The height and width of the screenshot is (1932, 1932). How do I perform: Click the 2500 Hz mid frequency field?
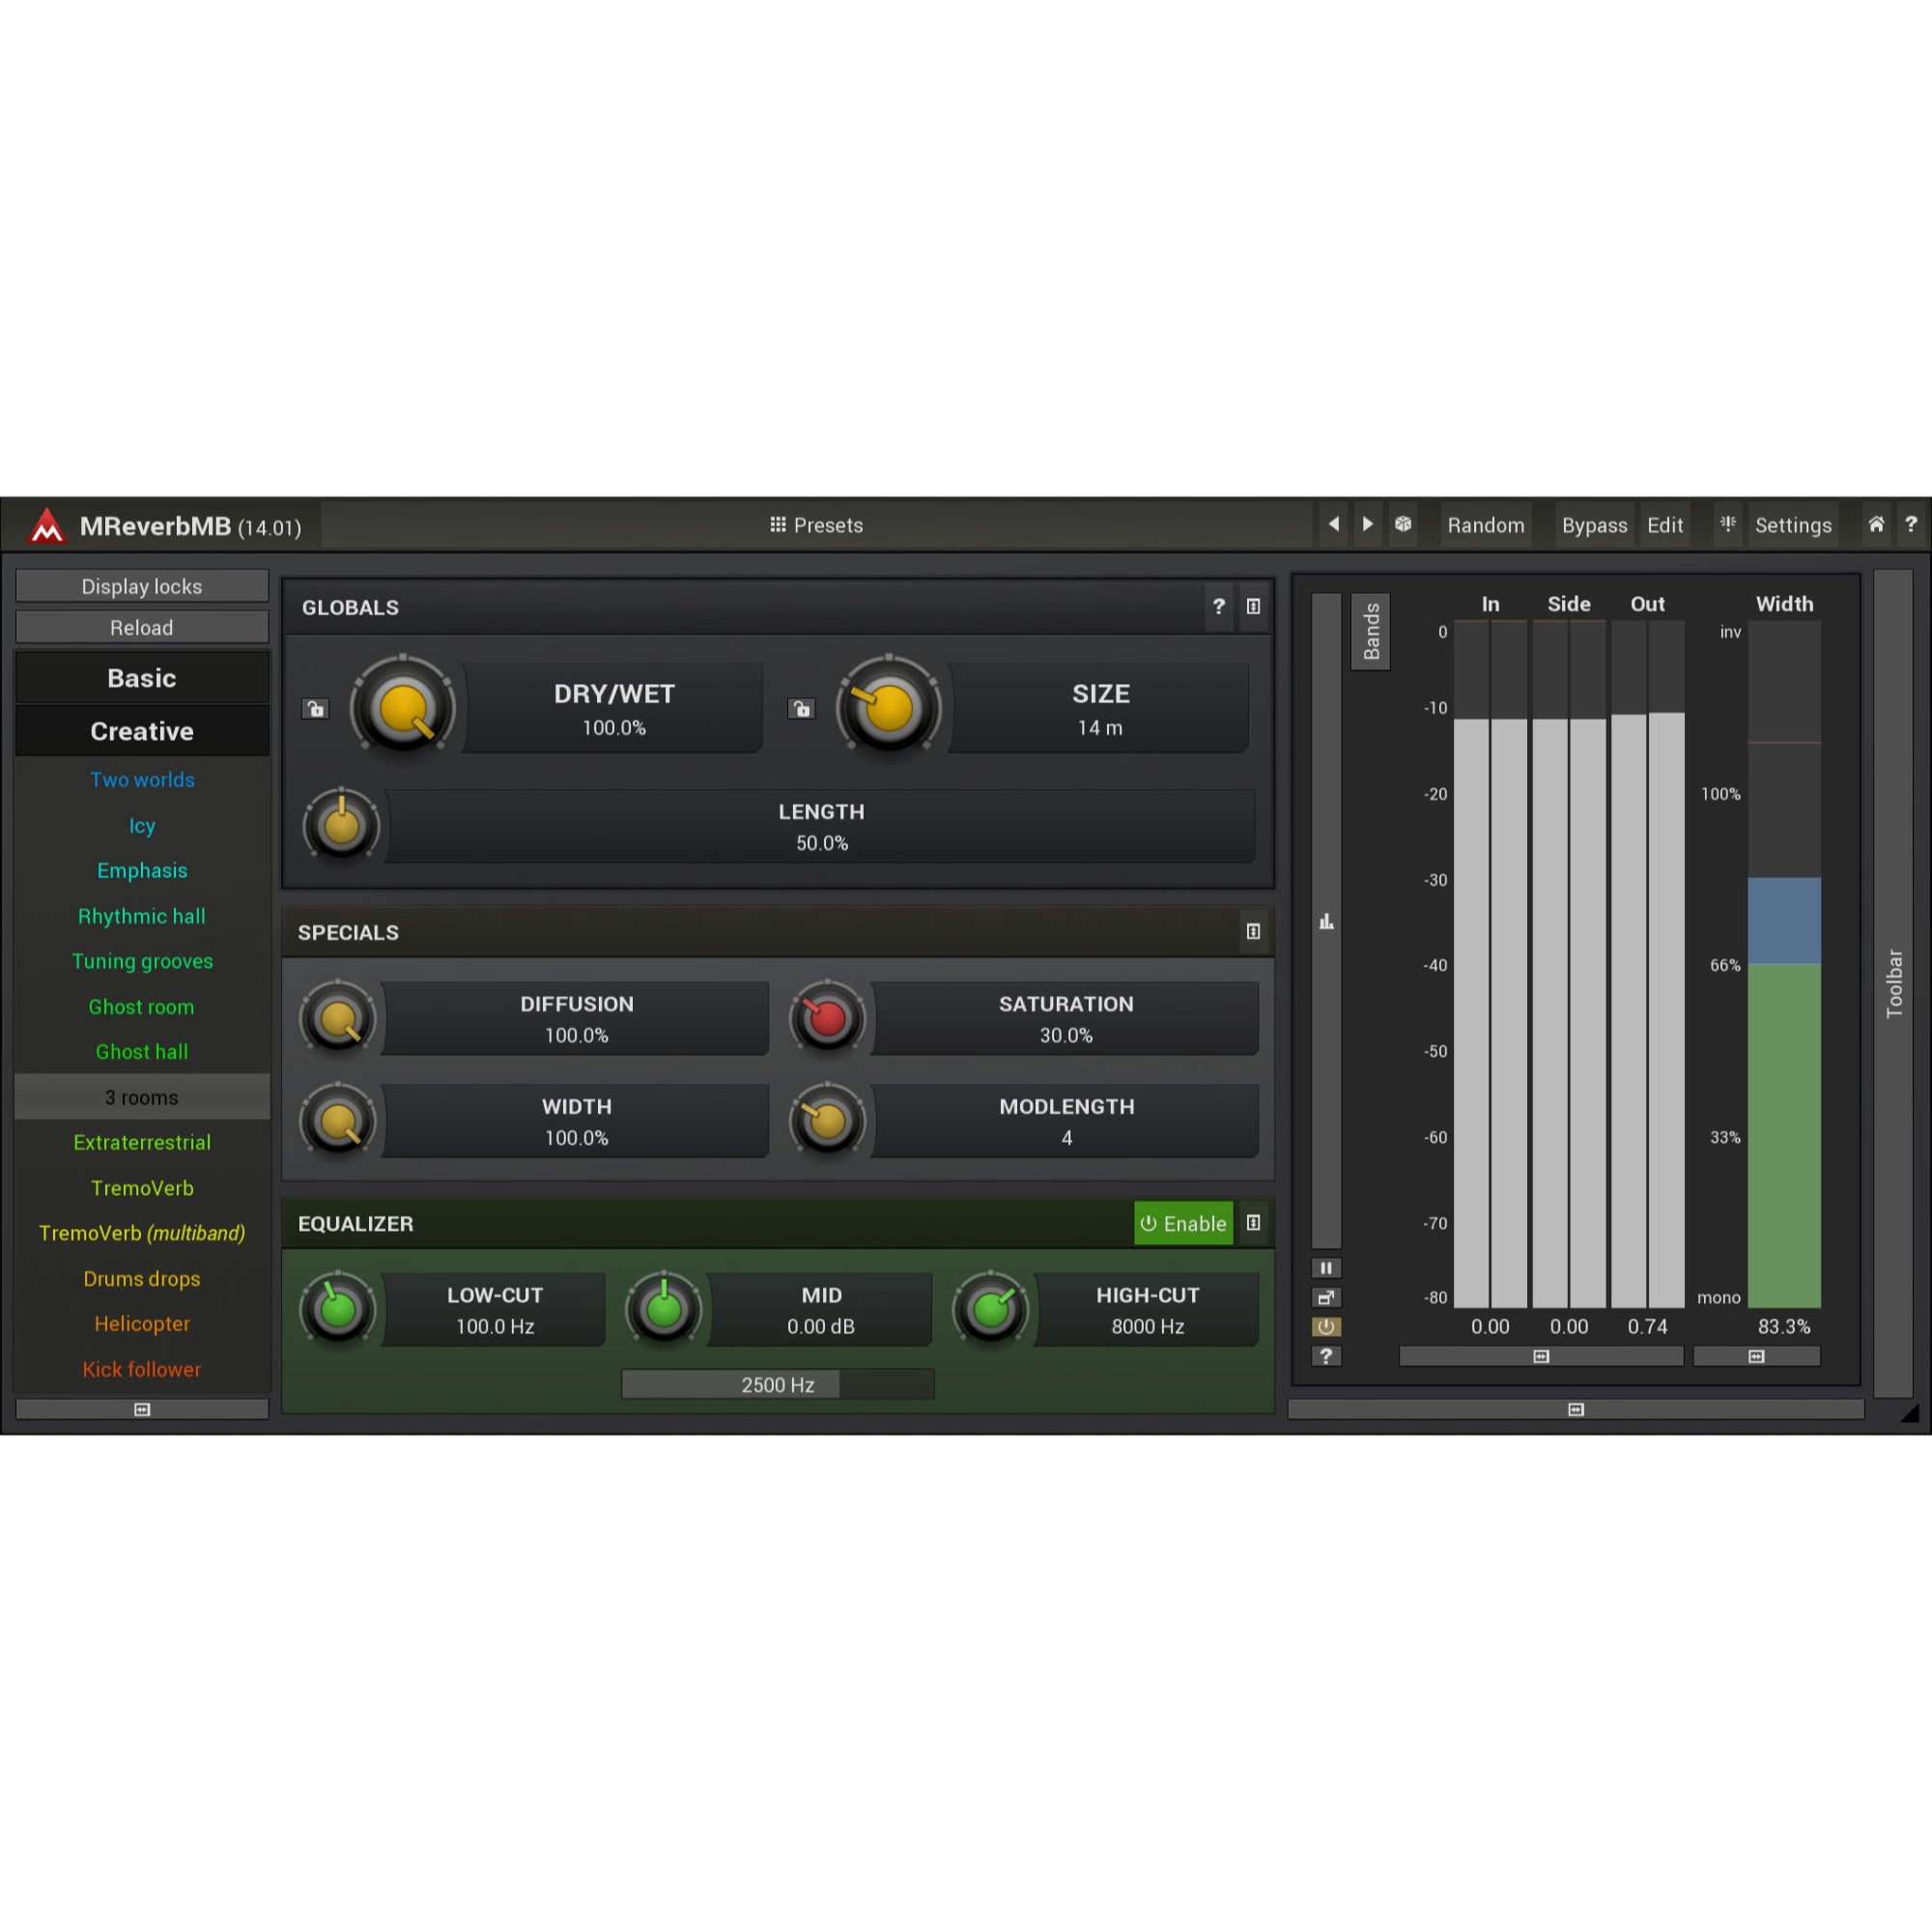pos(777,1384)
